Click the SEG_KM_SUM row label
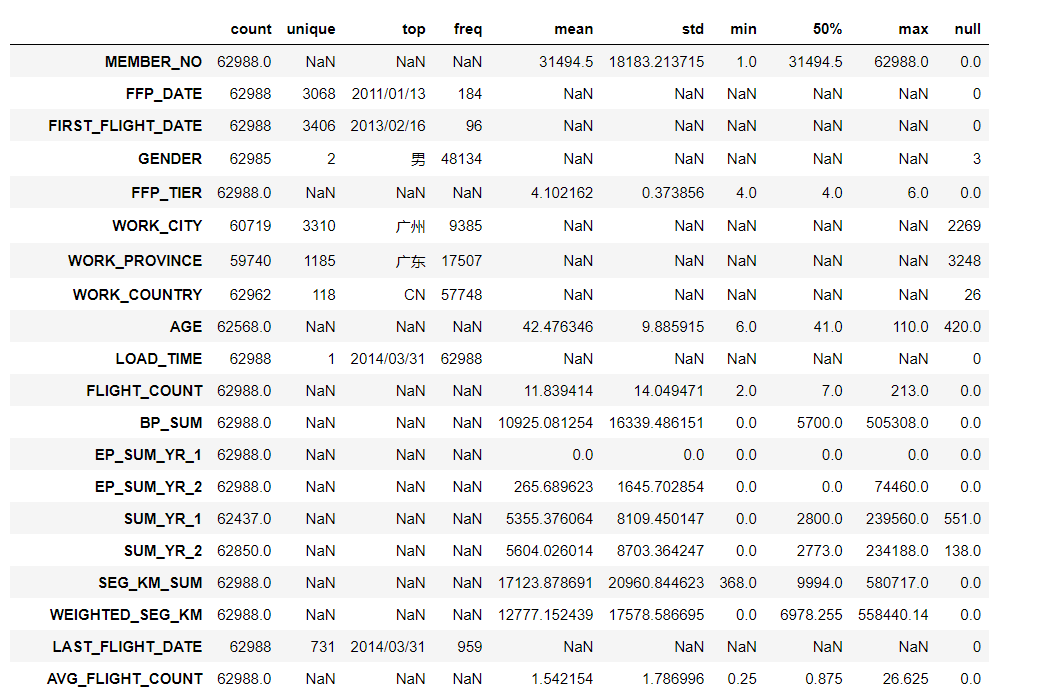The height and width of the screenshot is (691, 1048). [x=150, y=582]
